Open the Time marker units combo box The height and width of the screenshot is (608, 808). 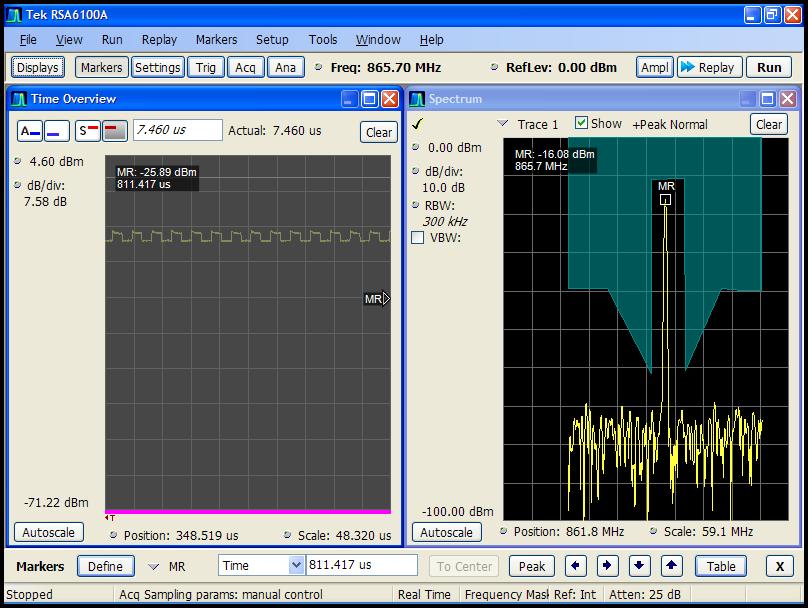point(295,566)
